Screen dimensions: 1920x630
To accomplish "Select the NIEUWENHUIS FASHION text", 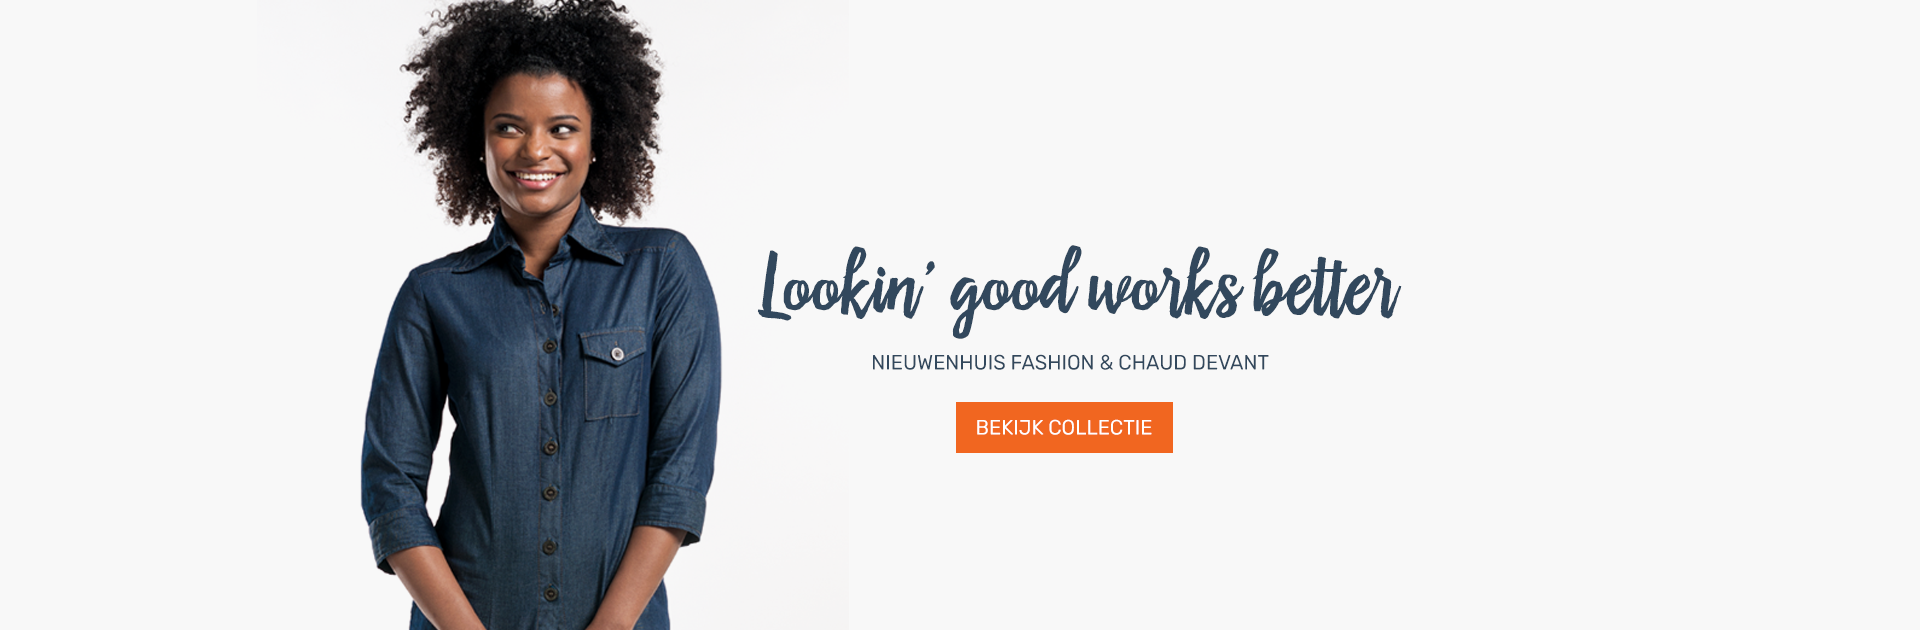I will pyautogui.click(x=983, y=363).
